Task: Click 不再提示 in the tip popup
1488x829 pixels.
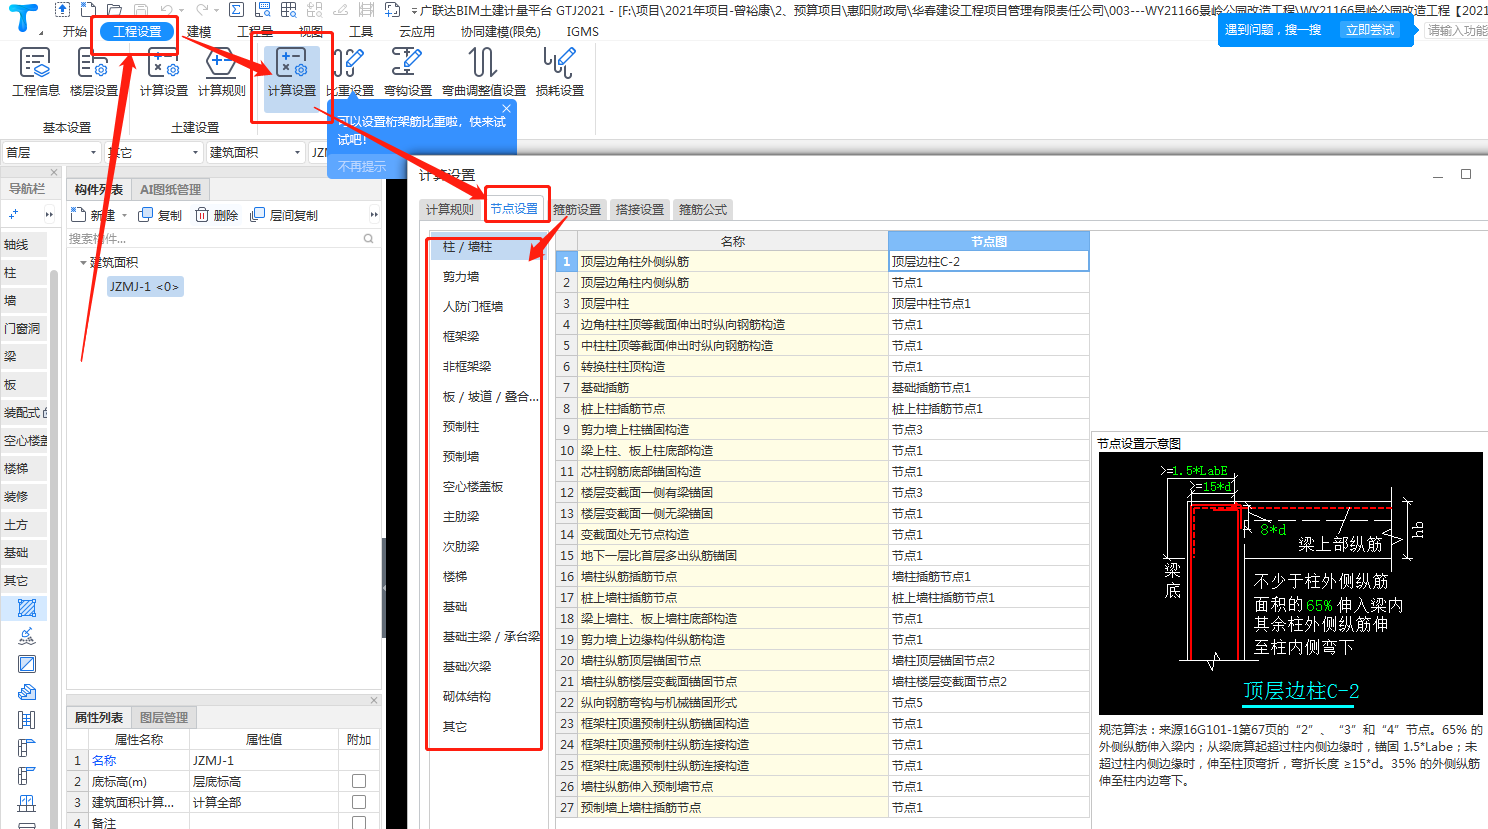Action: (362, 166)
